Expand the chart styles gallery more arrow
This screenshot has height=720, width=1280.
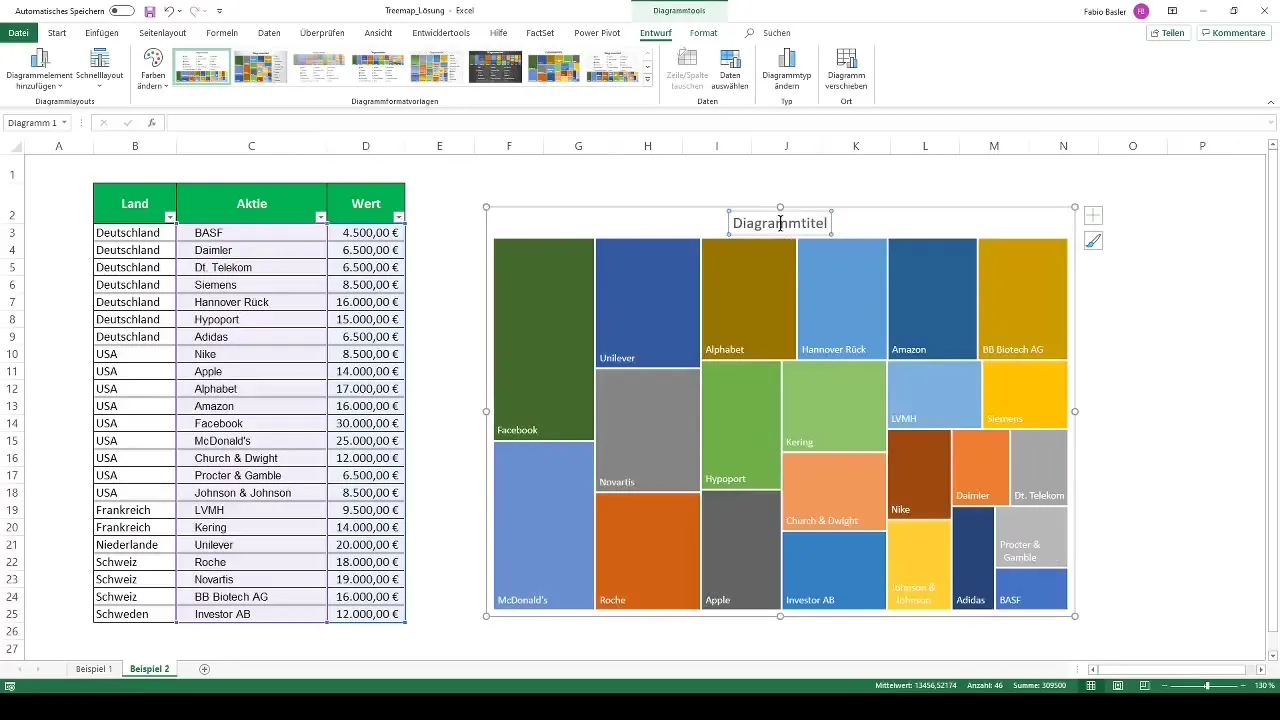point(648,80)
